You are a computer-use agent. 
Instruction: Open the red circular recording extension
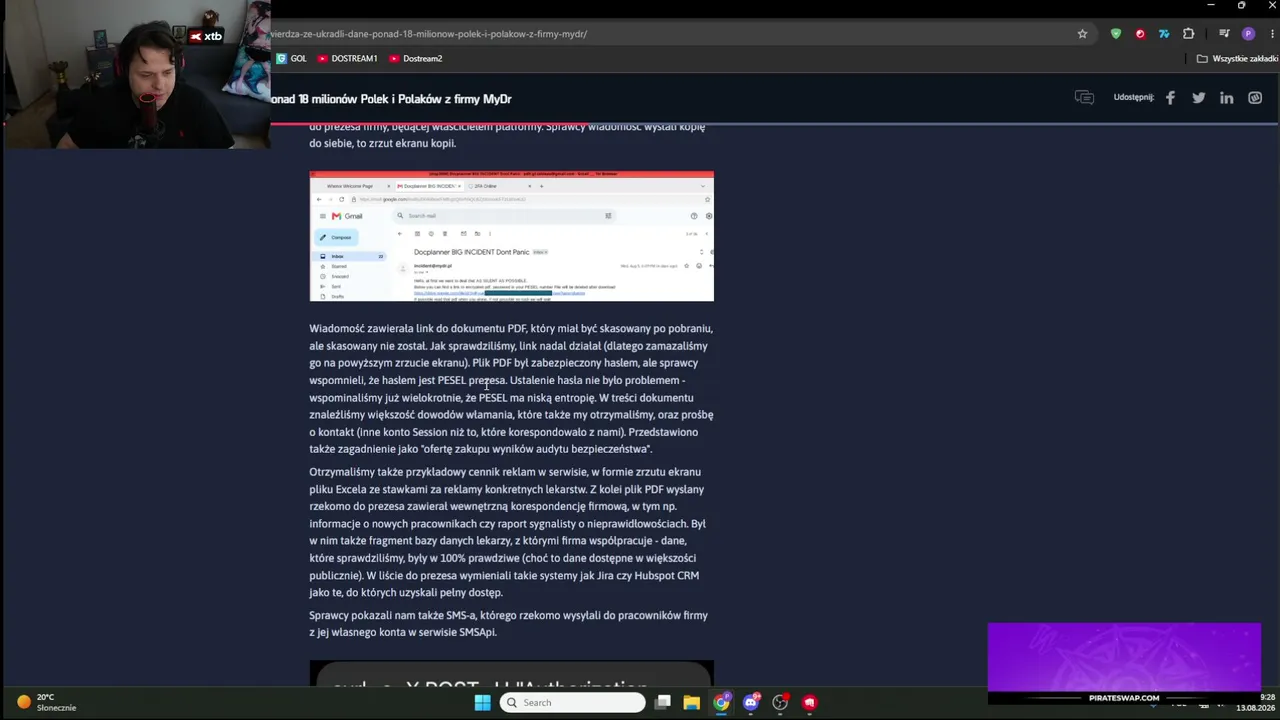click(1140, 34)
